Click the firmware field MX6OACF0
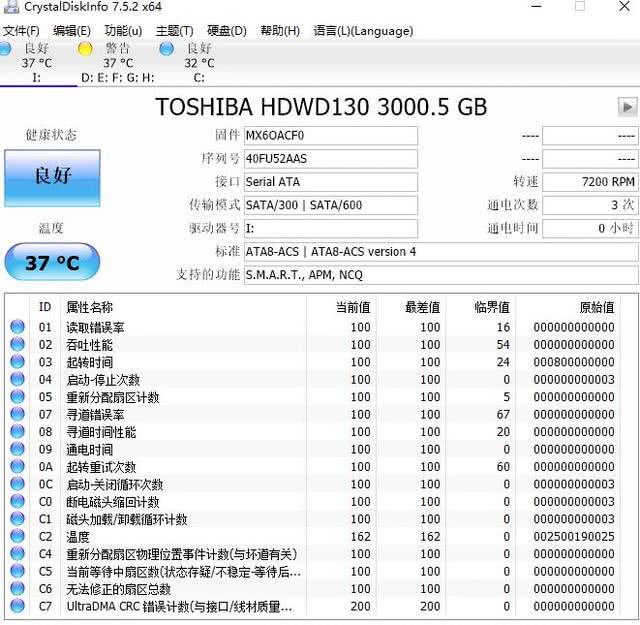640x625 pixels. [x=331, y=136]
